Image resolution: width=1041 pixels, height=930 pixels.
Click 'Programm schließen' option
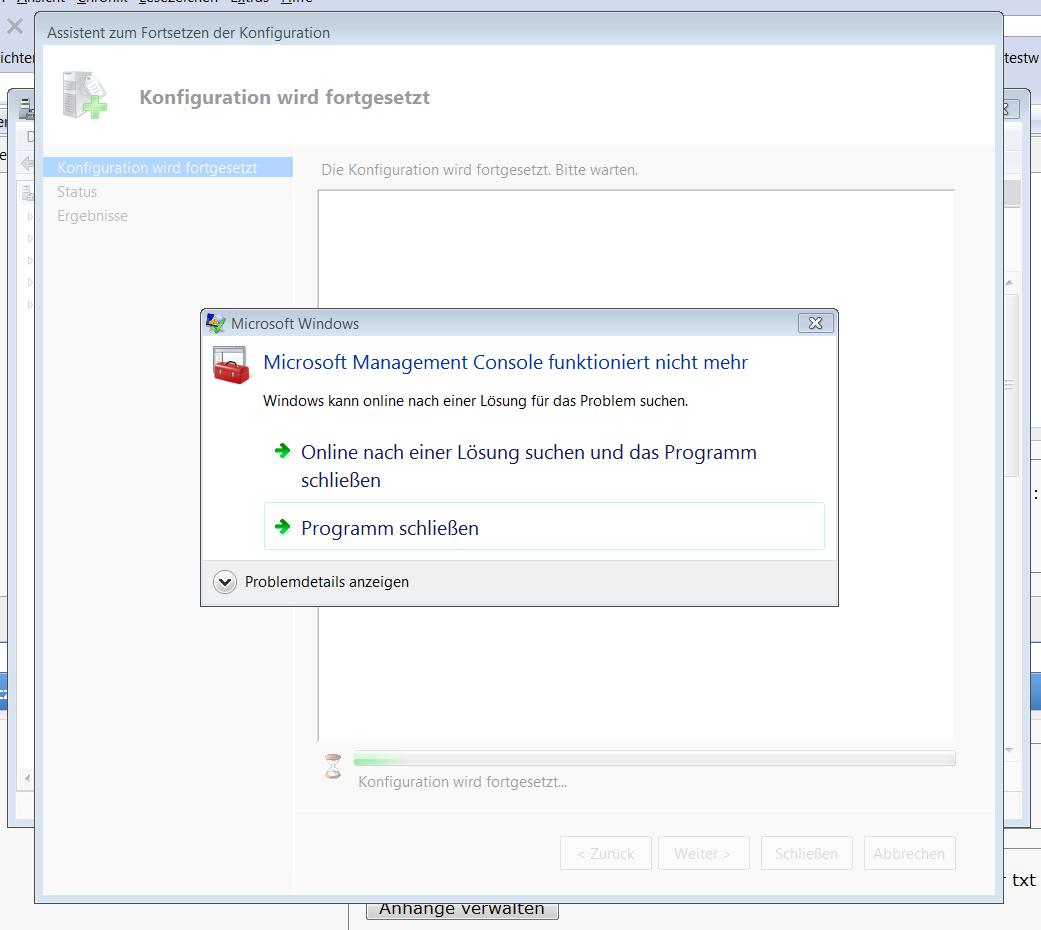click(544, 526)
